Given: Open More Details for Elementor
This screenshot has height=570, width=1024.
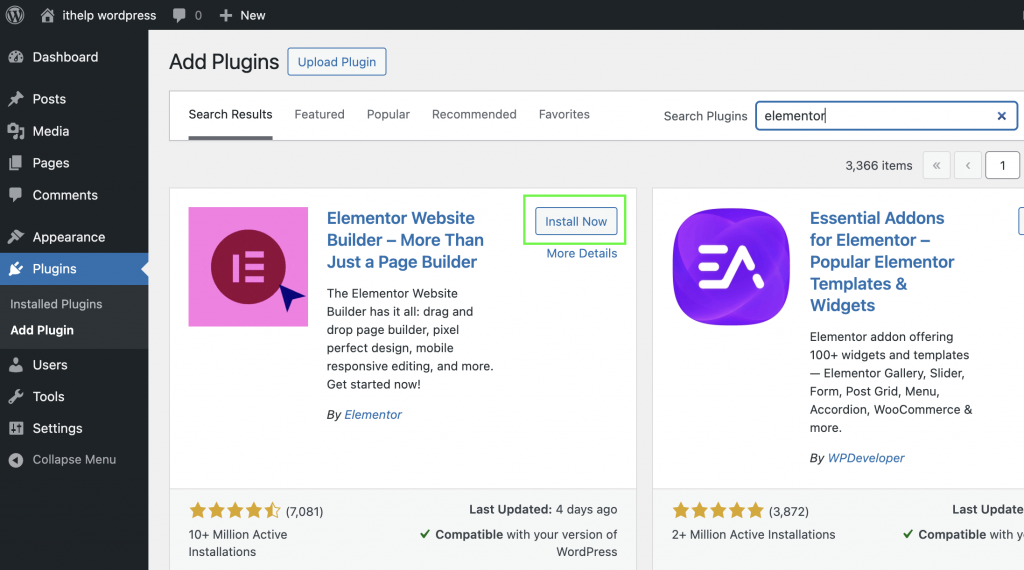Looking at the screenshot, I should pos(582,253).
